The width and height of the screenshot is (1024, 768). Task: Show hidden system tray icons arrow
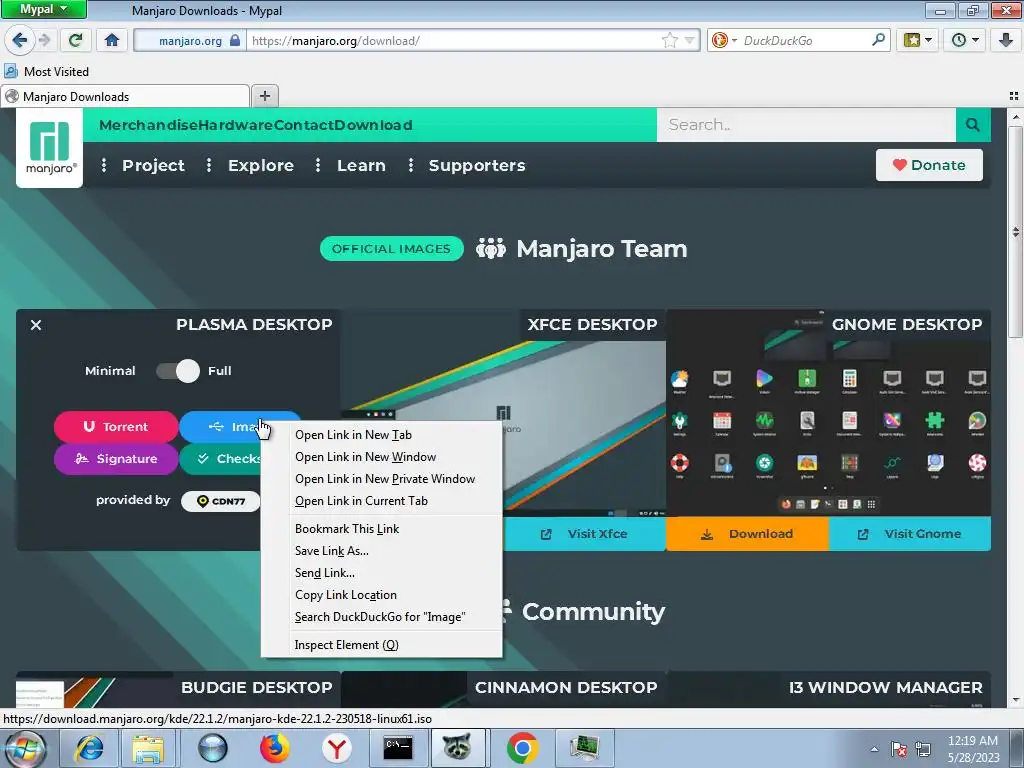[874, 749]
